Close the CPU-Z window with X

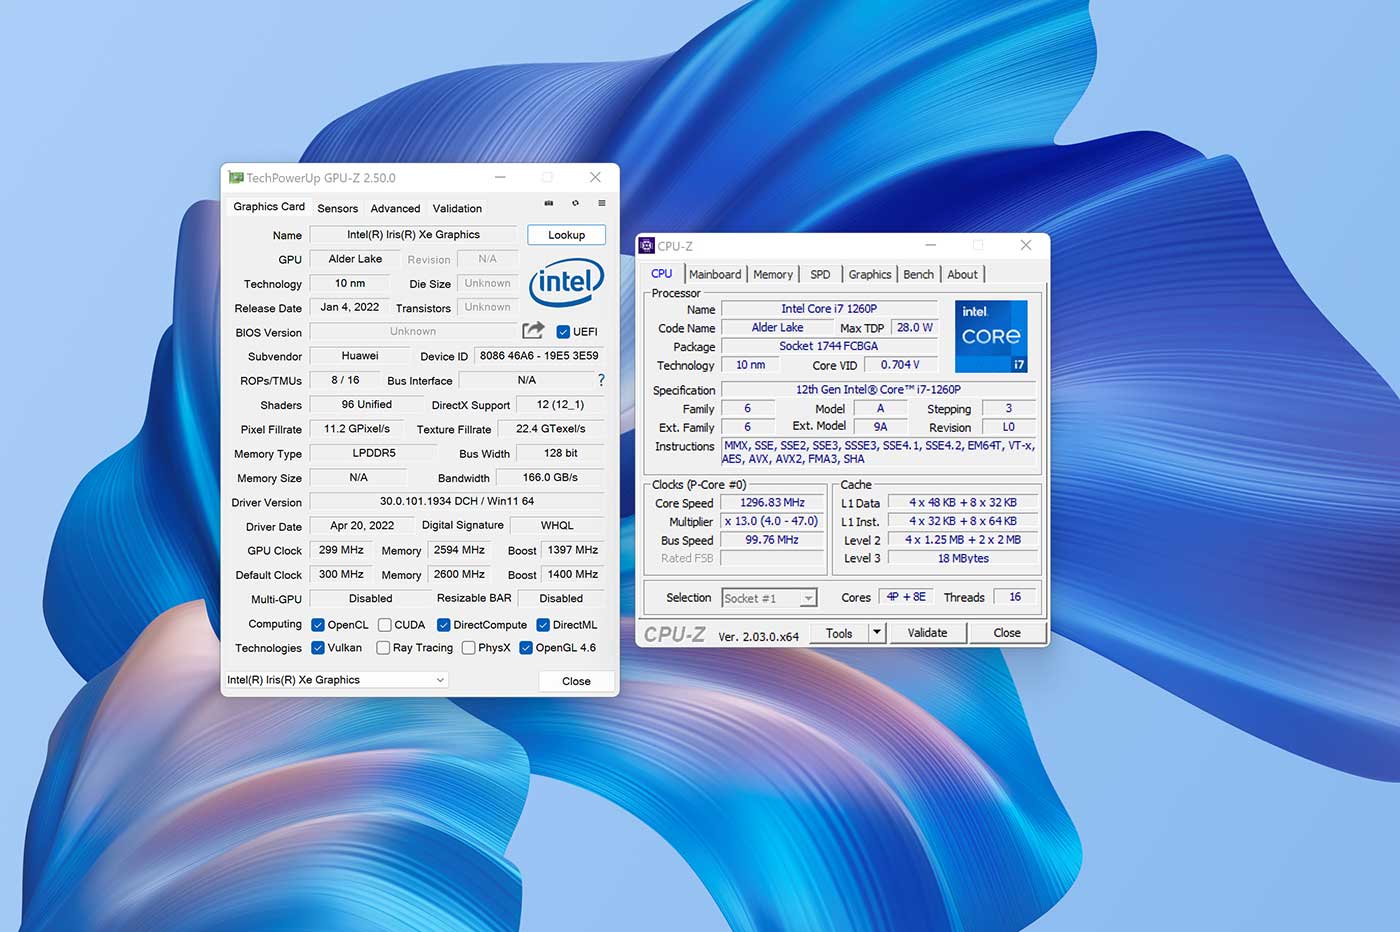pos(1025,245)
